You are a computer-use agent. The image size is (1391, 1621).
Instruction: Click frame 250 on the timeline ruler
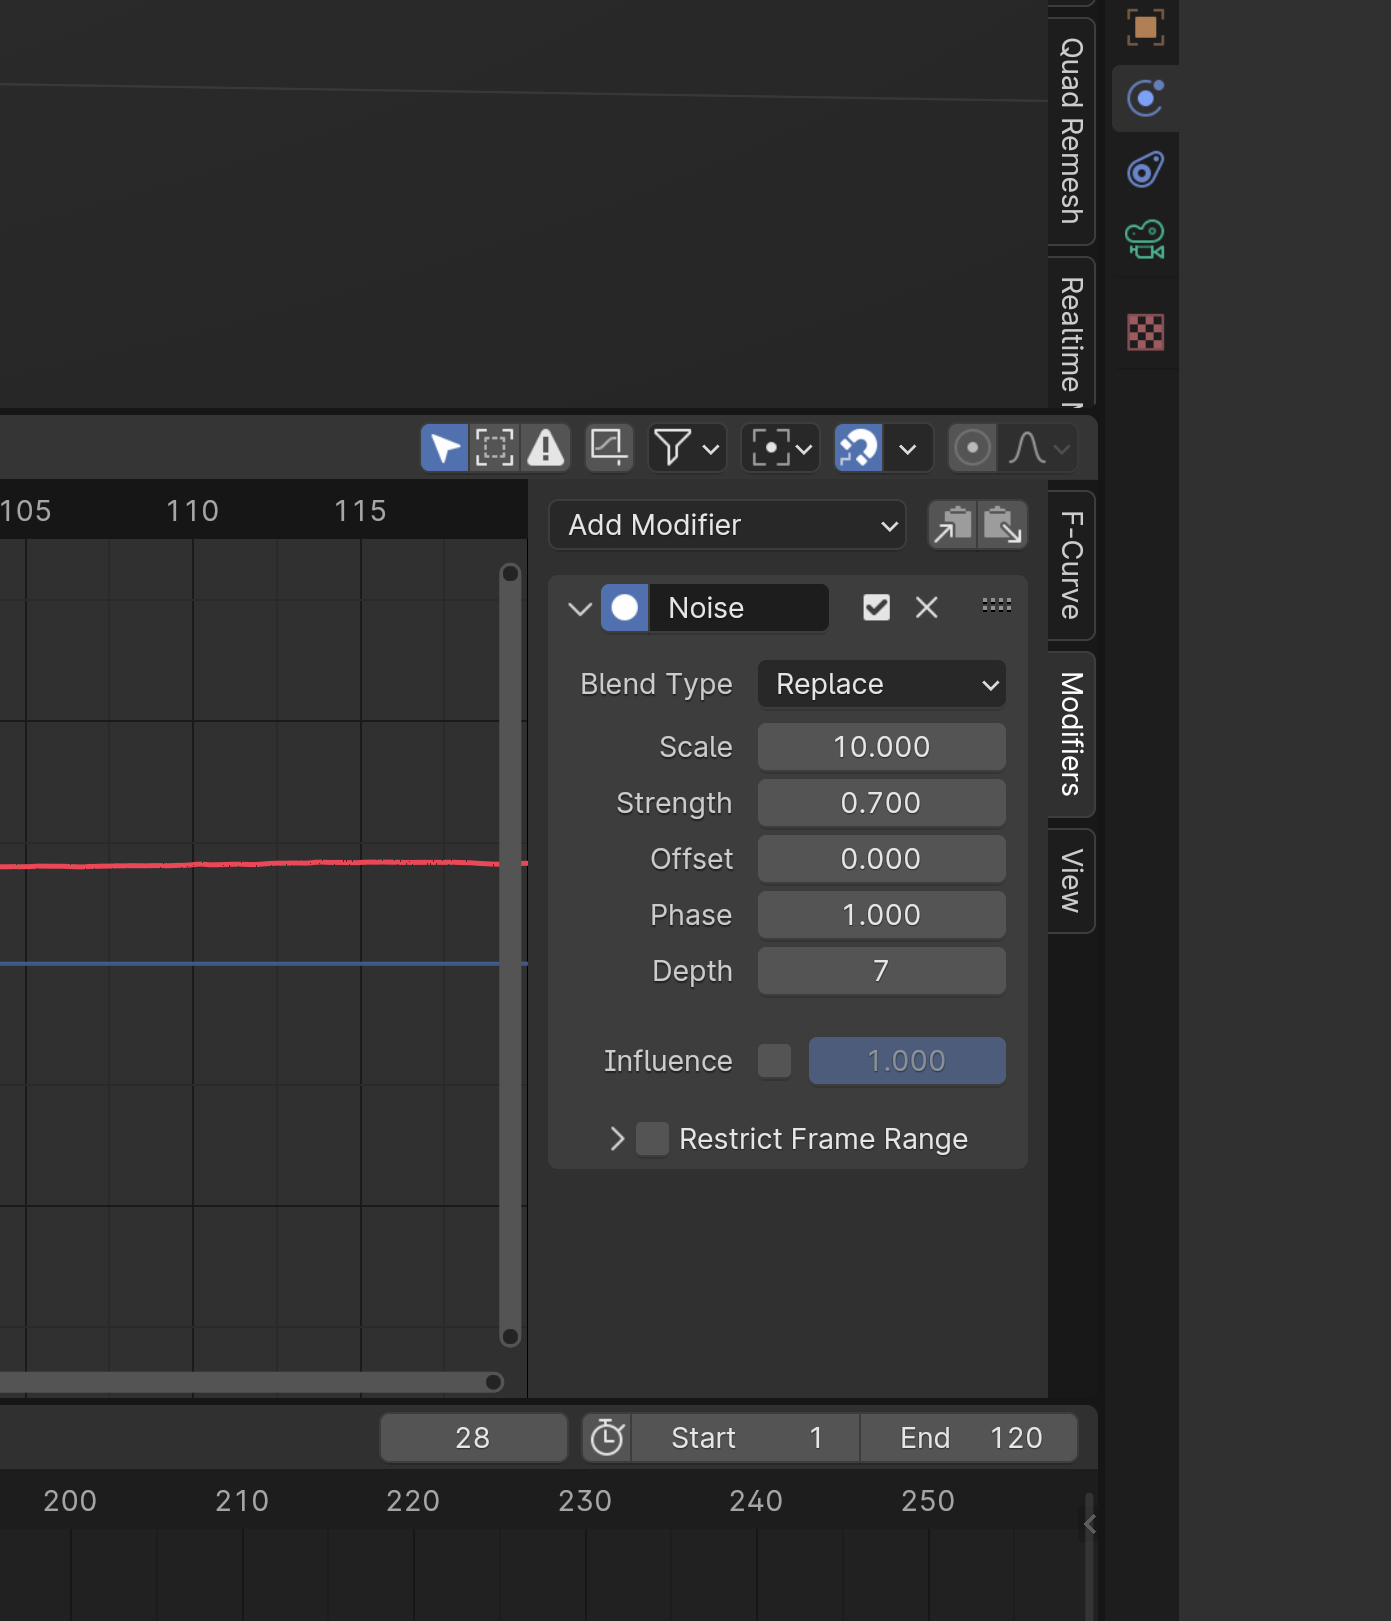(928, 1501)
